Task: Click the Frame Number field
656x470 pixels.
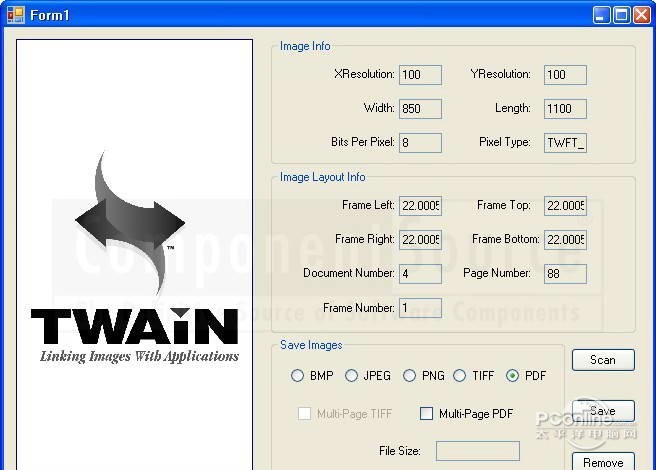Action: tap(420, 308)
